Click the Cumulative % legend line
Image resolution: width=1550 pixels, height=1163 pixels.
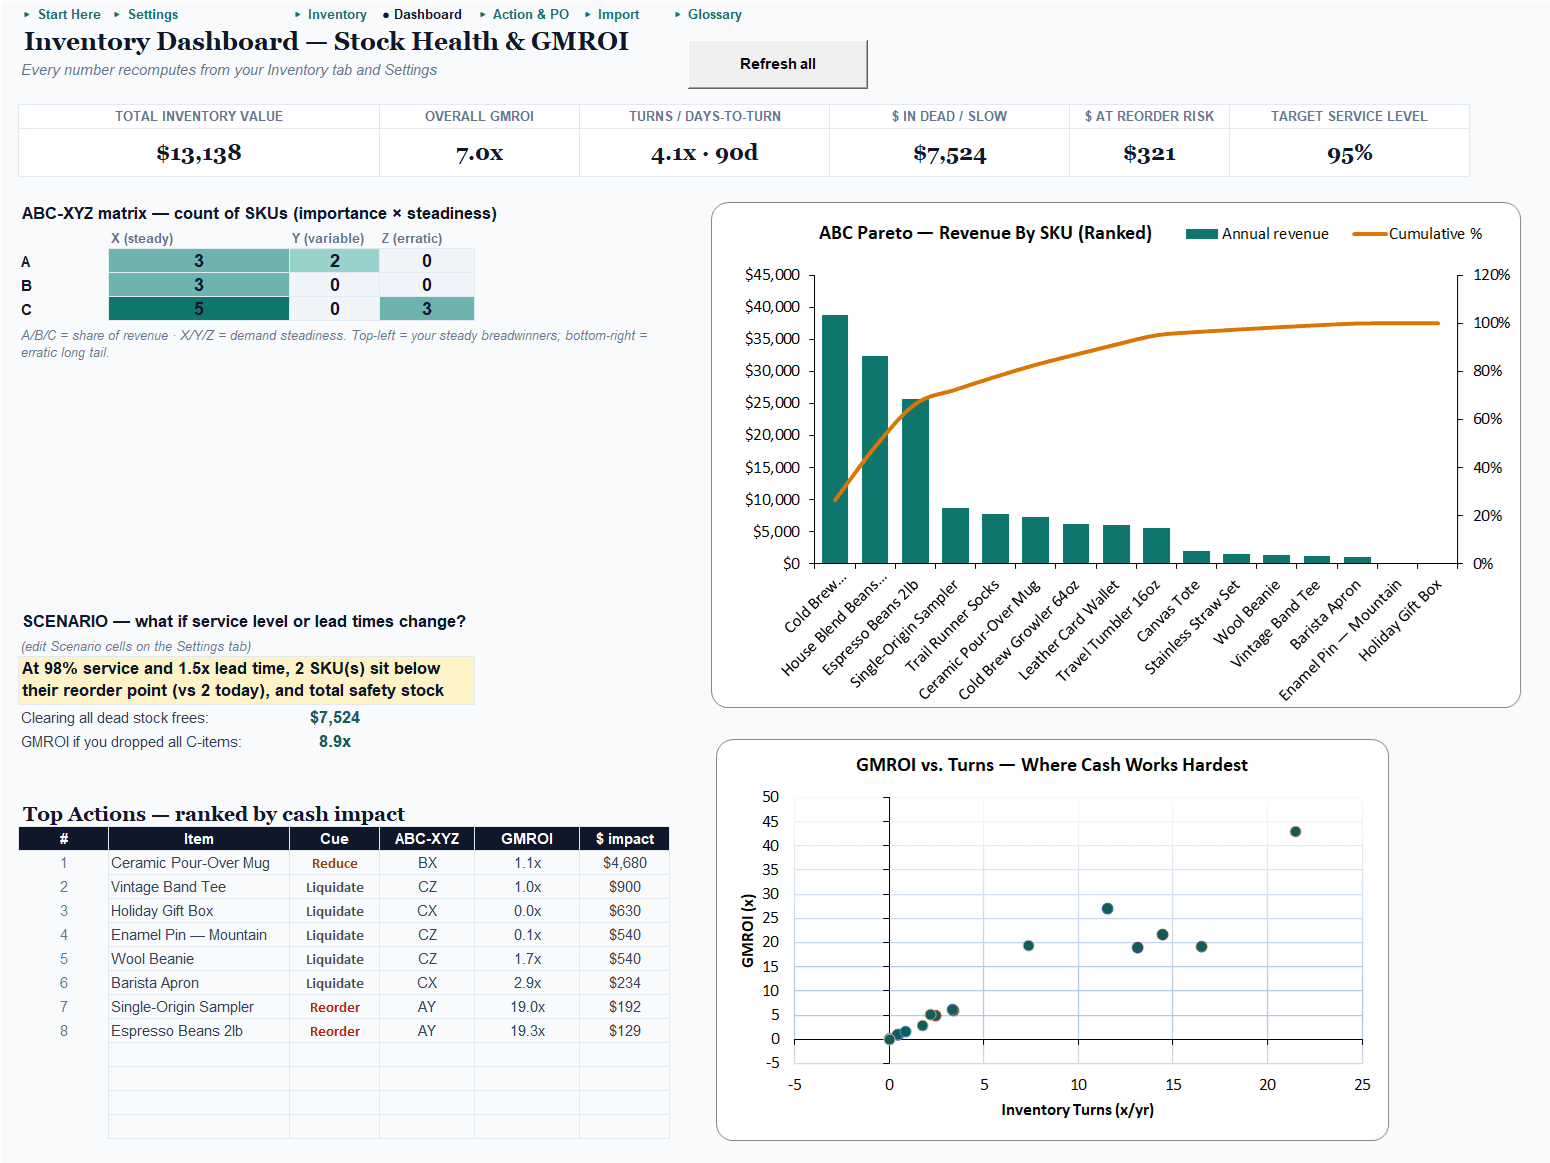coord(1369,234)
